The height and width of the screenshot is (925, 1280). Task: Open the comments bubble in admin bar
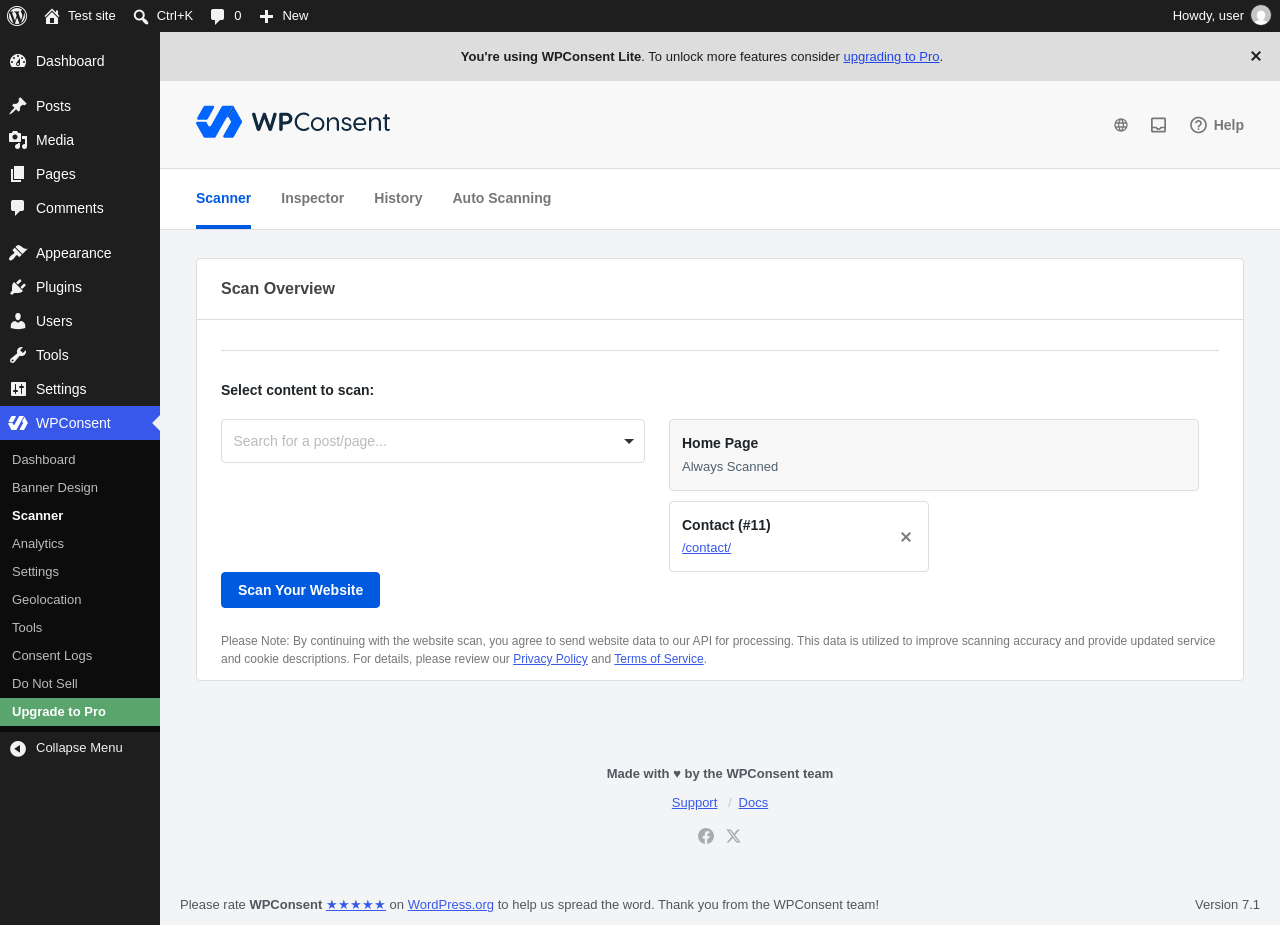[x=225, y=16]
